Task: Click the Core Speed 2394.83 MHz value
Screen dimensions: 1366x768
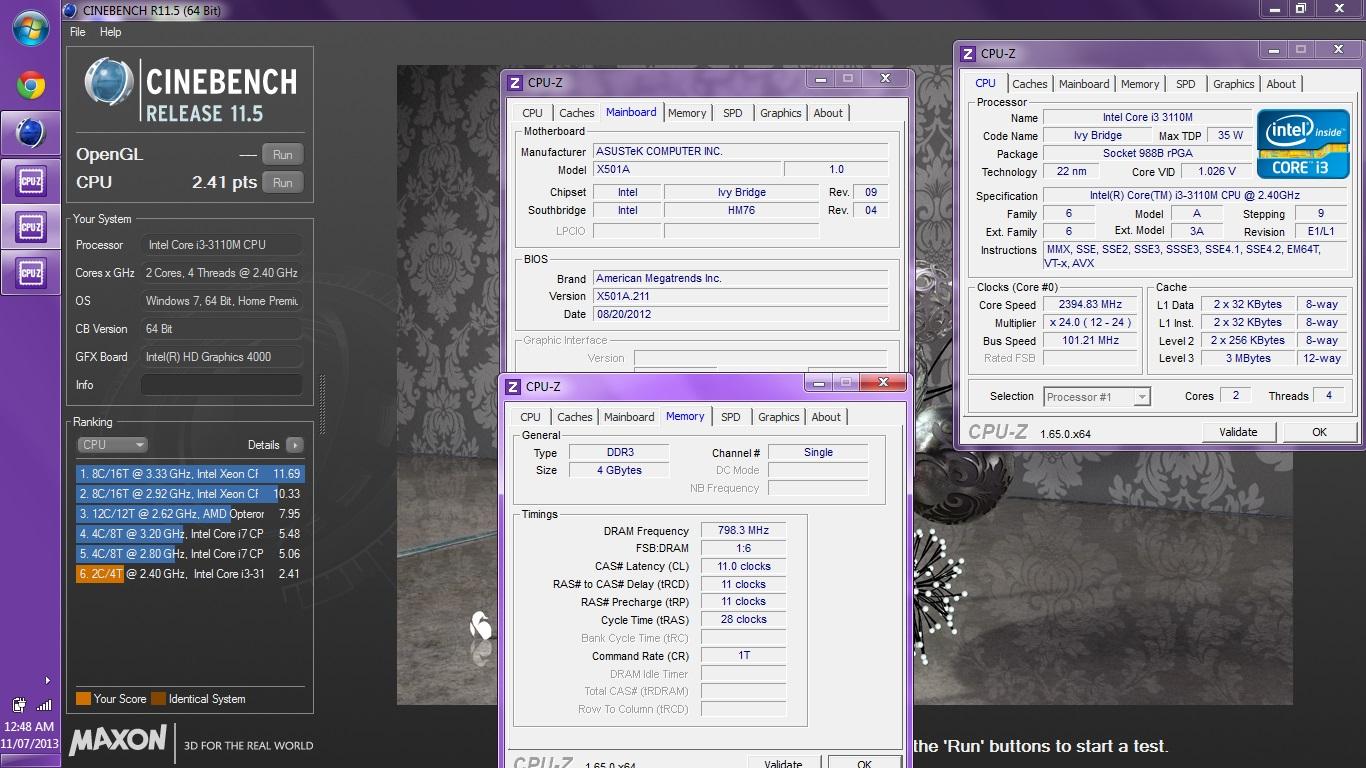Action: point(1092,304)
